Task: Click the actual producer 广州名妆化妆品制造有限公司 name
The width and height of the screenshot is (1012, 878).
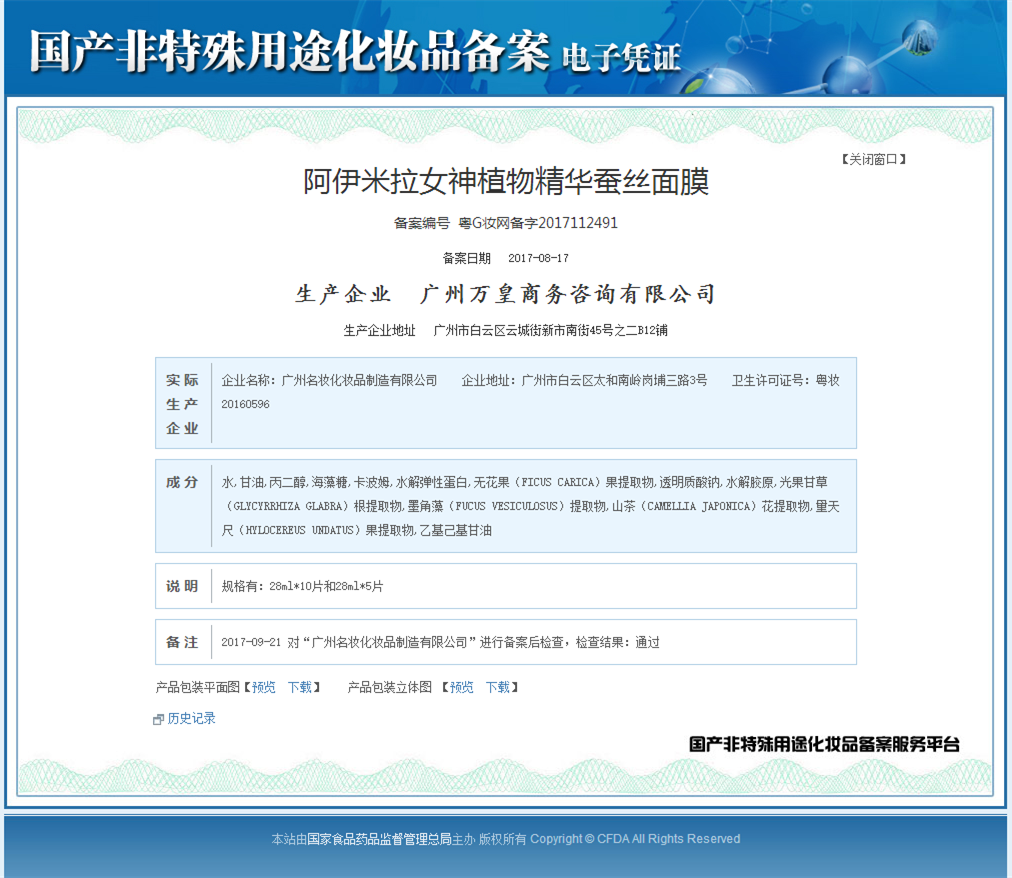Action: [359, 380]
